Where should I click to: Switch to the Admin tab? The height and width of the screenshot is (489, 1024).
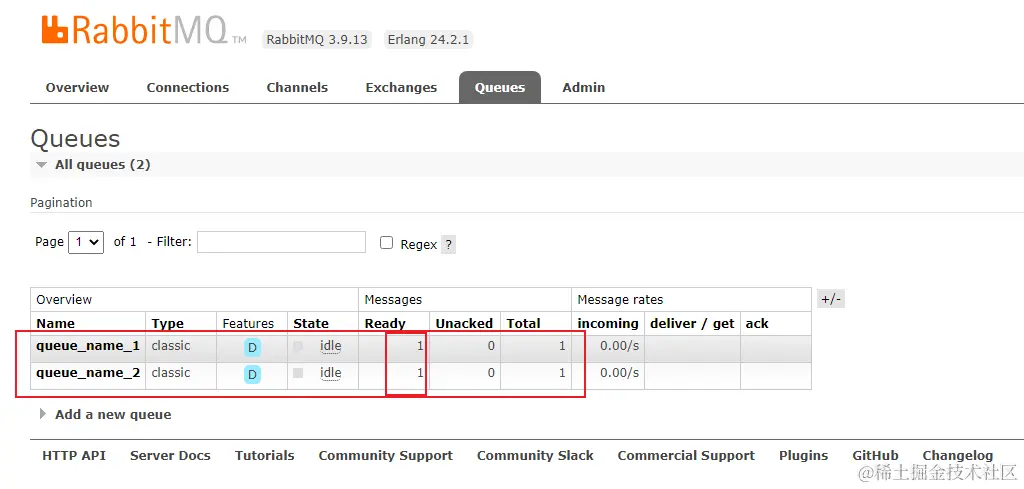(x=583, y=87)
